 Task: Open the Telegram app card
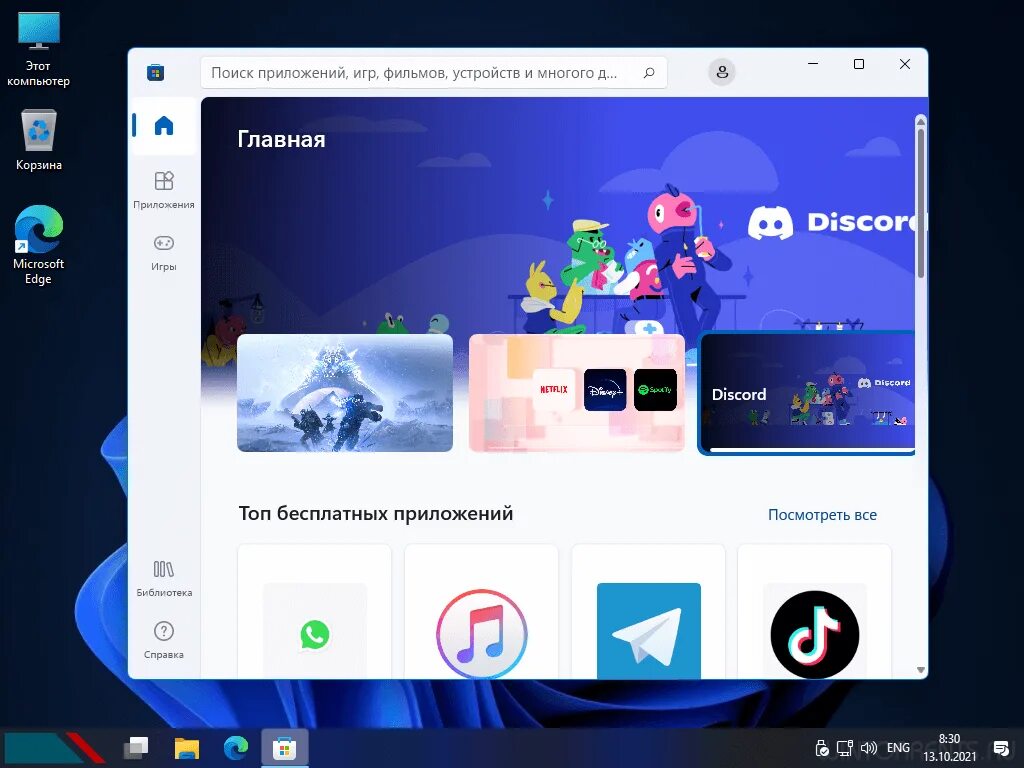tap(648, 612)
